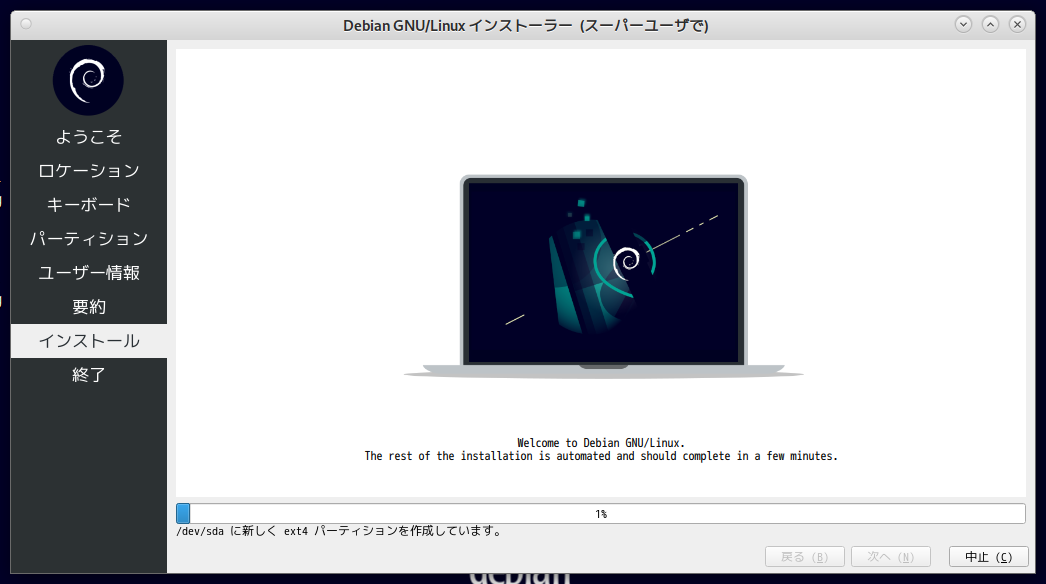Click the disabled 戻る (B) back button
Screen dimensions: 1046x584
tap(805, 557)
